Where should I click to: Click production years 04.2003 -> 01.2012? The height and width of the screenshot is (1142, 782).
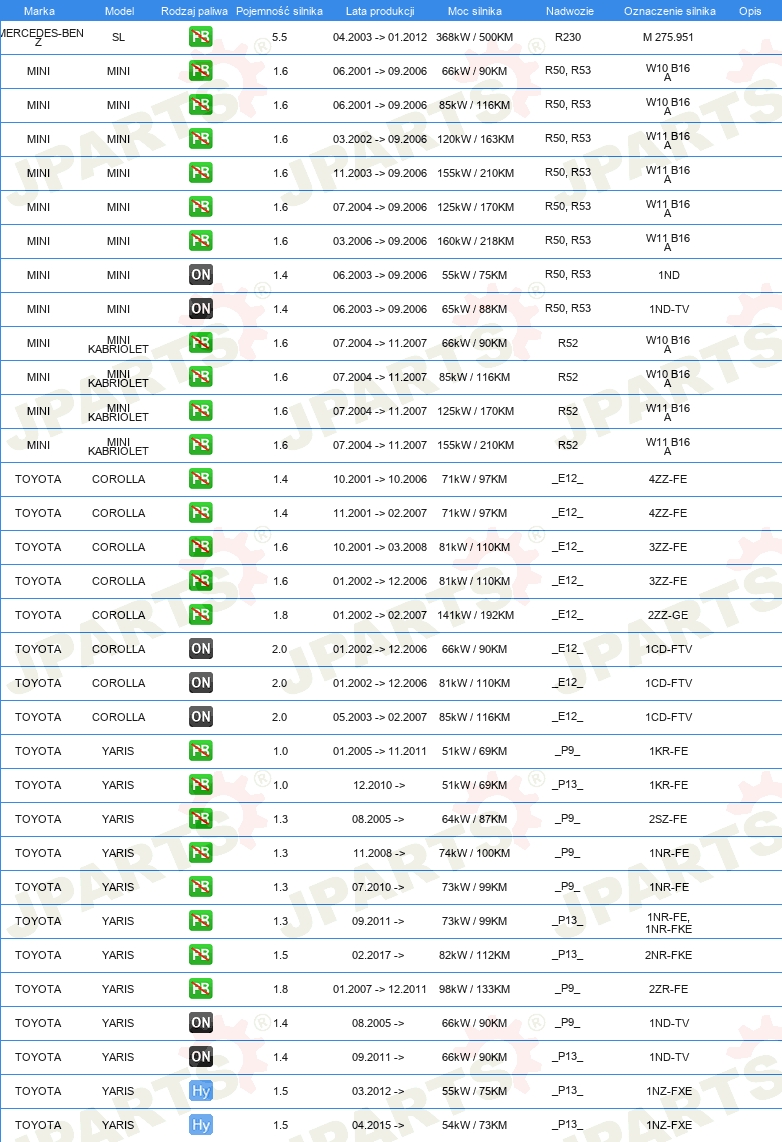pyautogui.click(x=380, y=36)
